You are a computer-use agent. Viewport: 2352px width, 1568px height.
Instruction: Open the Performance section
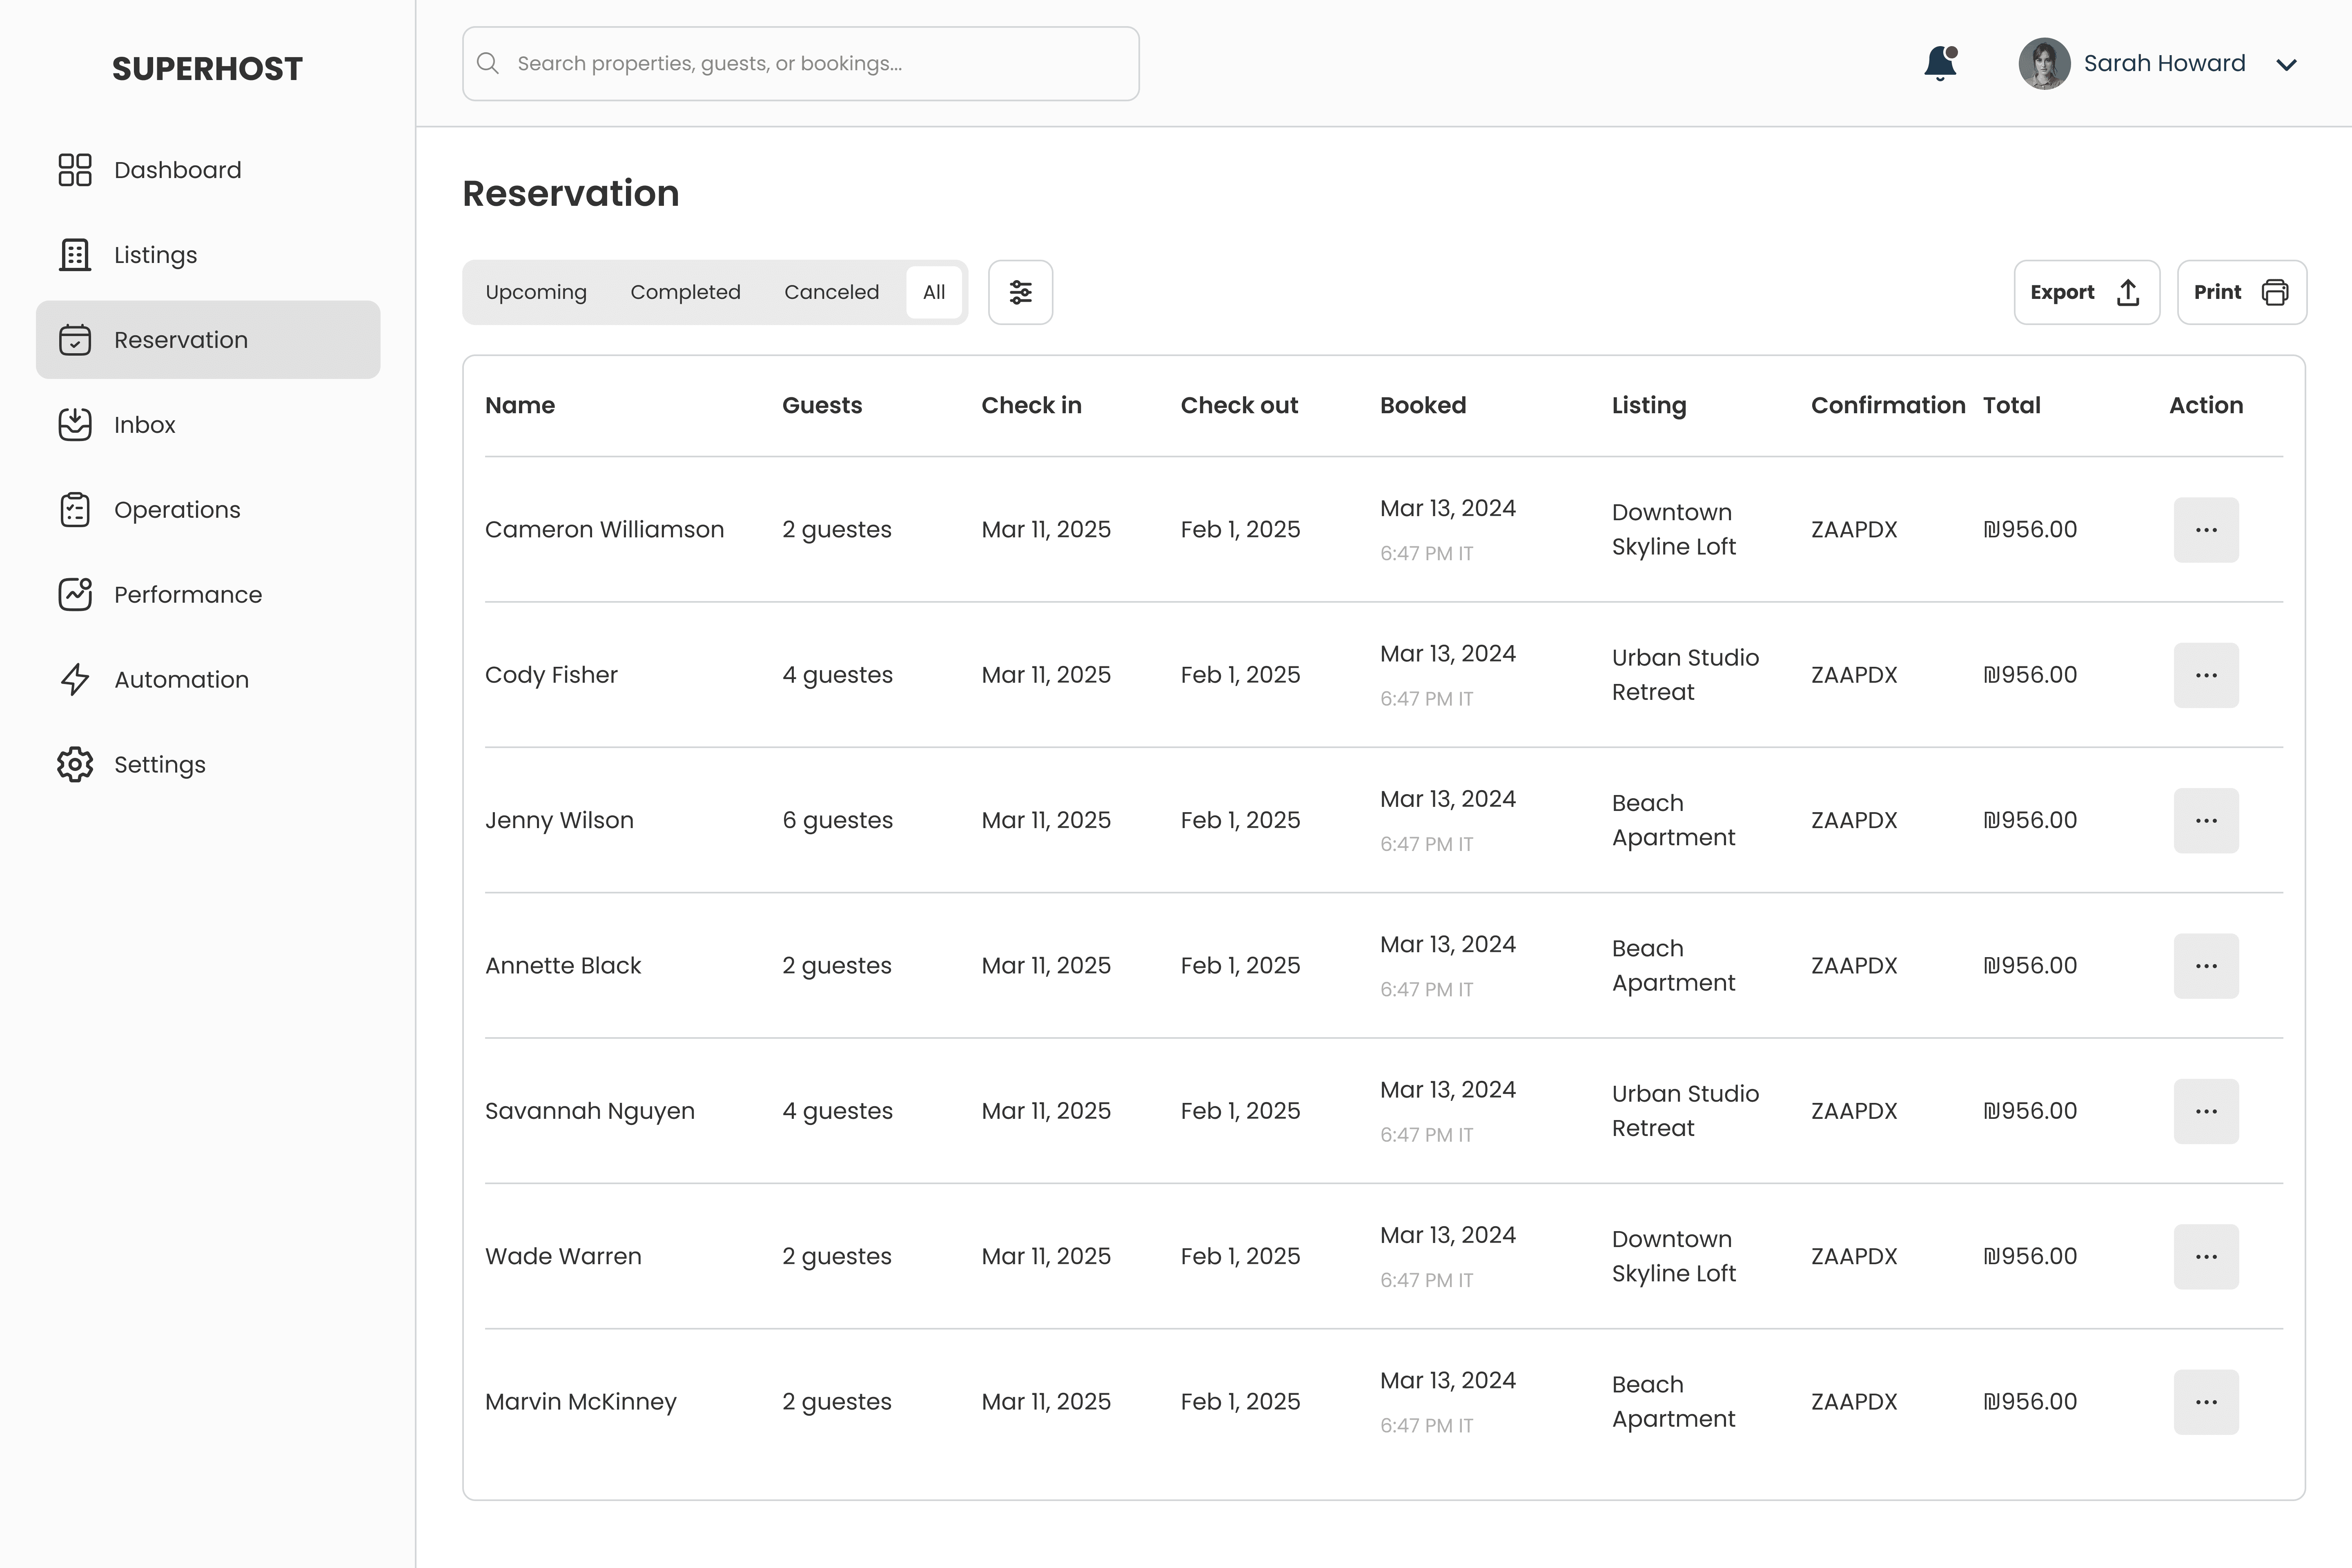[187, 595]
